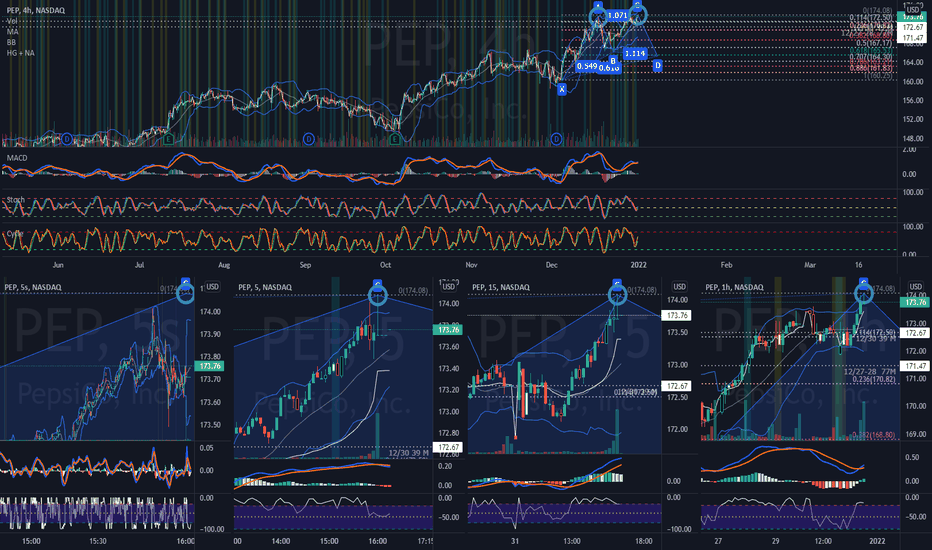Click the 172.67 price label on the 4h axis

[912, 27]
